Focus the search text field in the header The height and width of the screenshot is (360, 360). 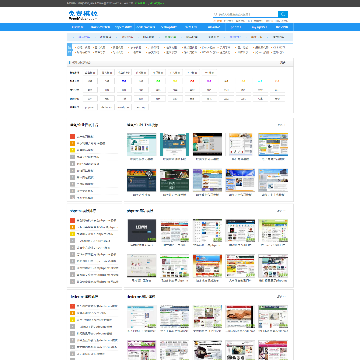click(x=245, y=14)
